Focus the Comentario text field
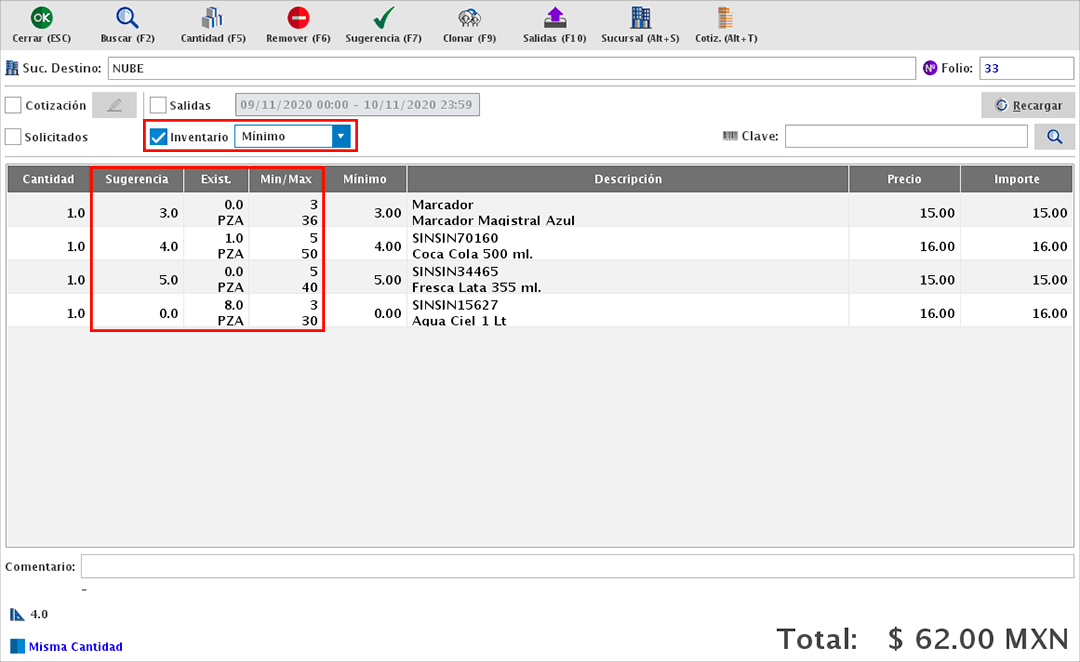The height and width of the screenshot is (662, 1080). coord(576,567)
